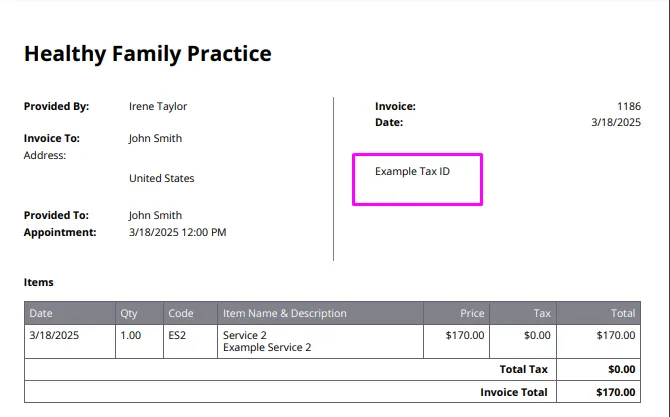Viewport: 670px width, 417px height.
Task: Click the invoice date 3/18/2025 value
Action: (x=616, y=122)
